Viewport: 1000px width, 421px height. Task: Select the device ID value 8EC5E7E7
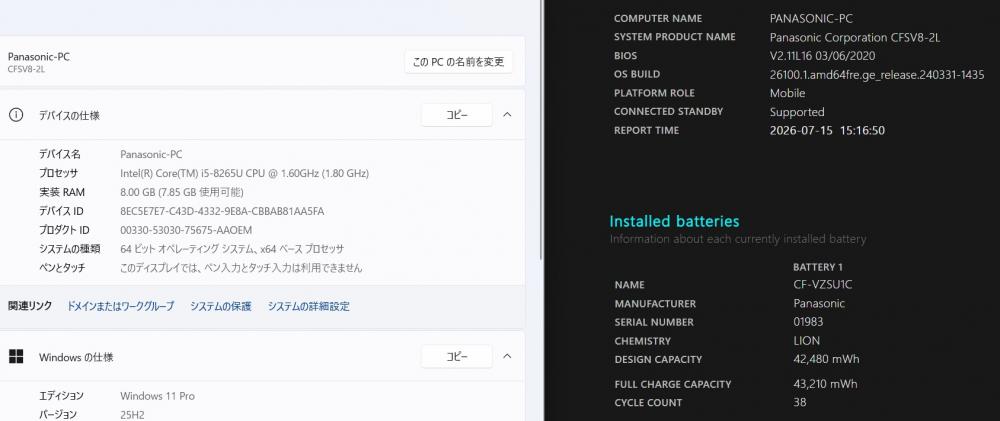[x=222, y=211]
